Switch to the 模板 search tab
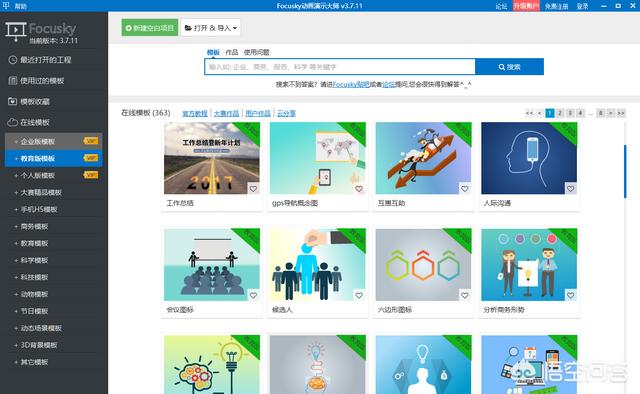The width and height of the screenshot is (640, 394). click(x=213, y=52)
